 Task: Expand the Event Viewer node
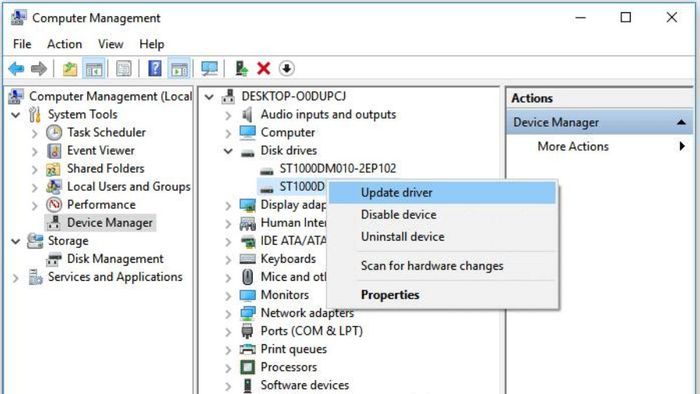(x=35, y=151)
